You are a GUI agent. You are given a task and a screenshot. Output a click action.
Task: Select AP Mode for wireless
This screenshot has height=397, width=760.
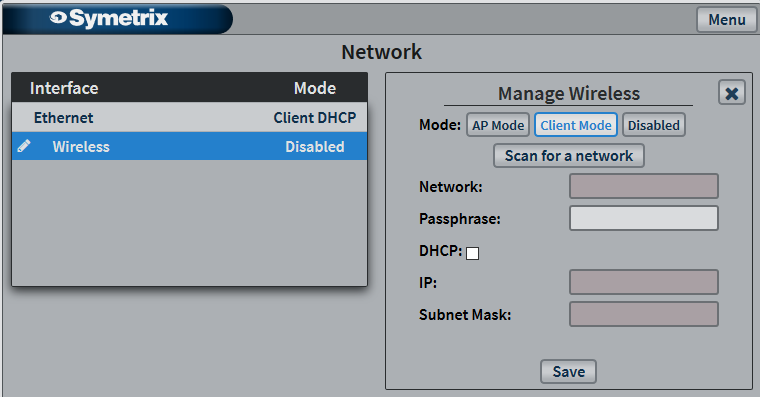click(498, 125)
